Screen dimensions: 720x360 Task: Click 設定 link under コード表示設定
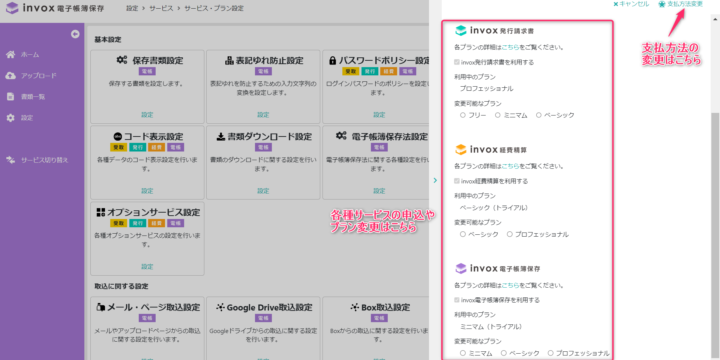[147, 191]
